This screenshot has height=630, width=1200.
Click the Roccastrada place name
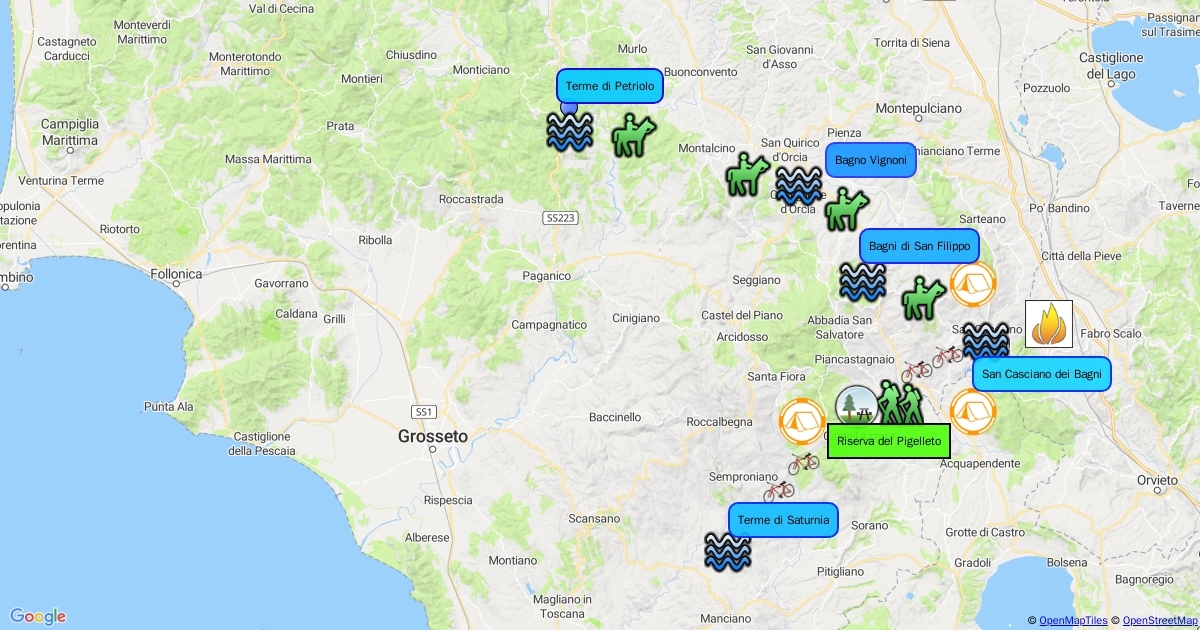(x=471, y=199)
